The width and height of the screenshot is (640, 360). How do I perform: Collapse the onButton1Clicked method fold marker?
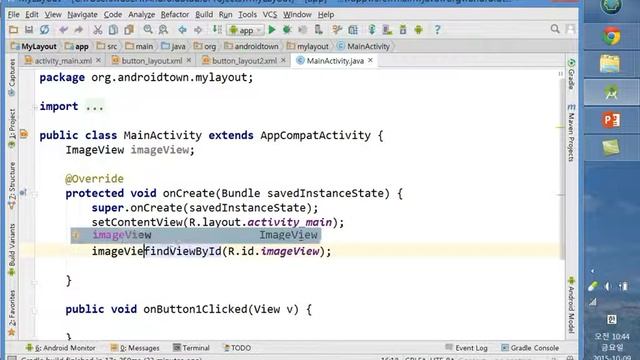point(34,310)
